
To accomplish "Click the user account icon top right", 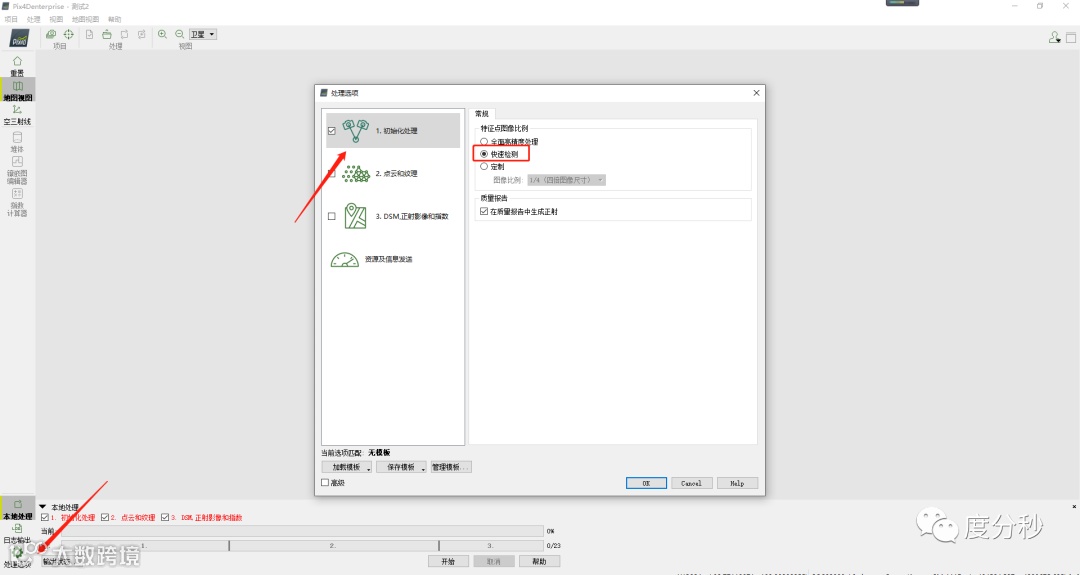I will click(x=1054, y=38).
